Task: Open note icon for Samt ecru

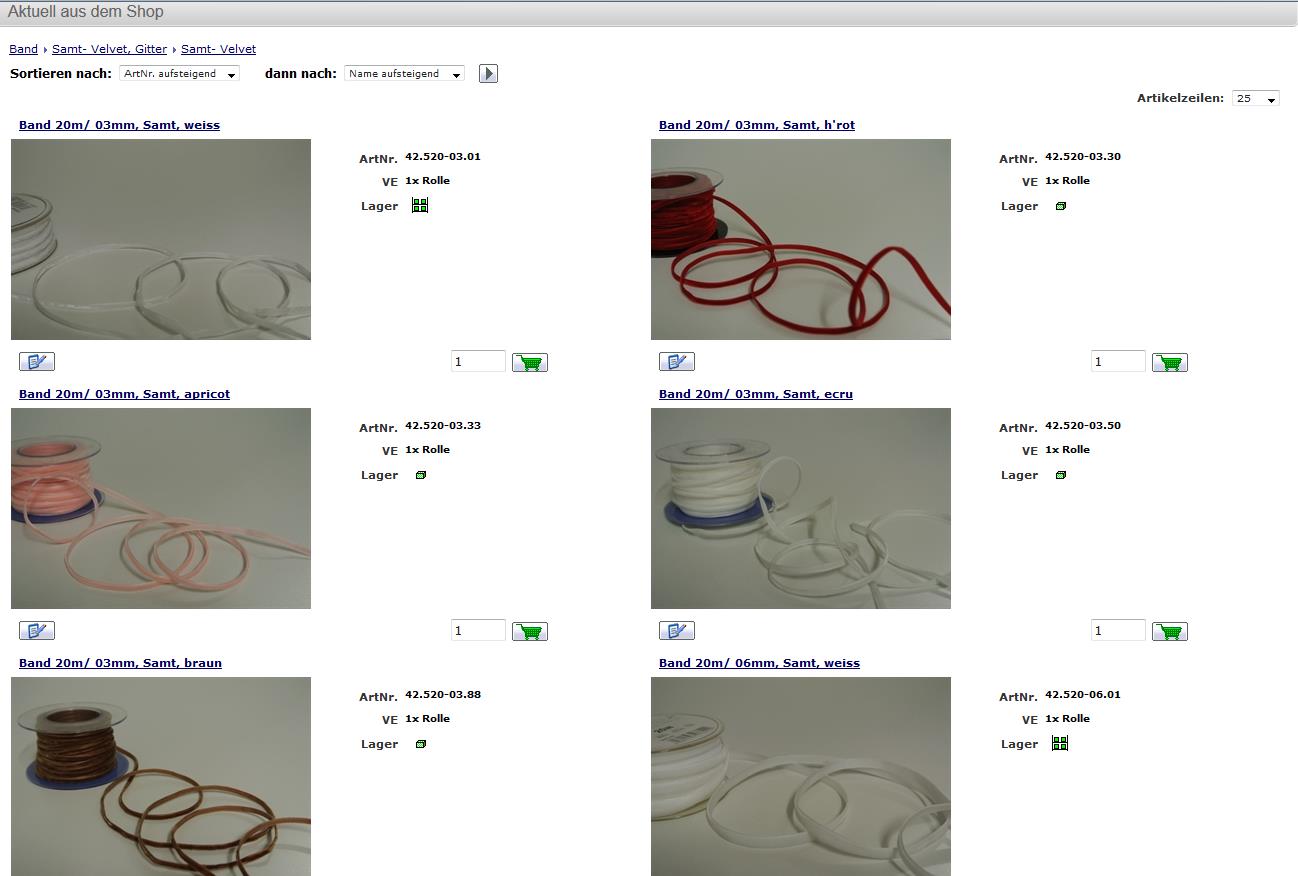Action: (x=677, y=630)
